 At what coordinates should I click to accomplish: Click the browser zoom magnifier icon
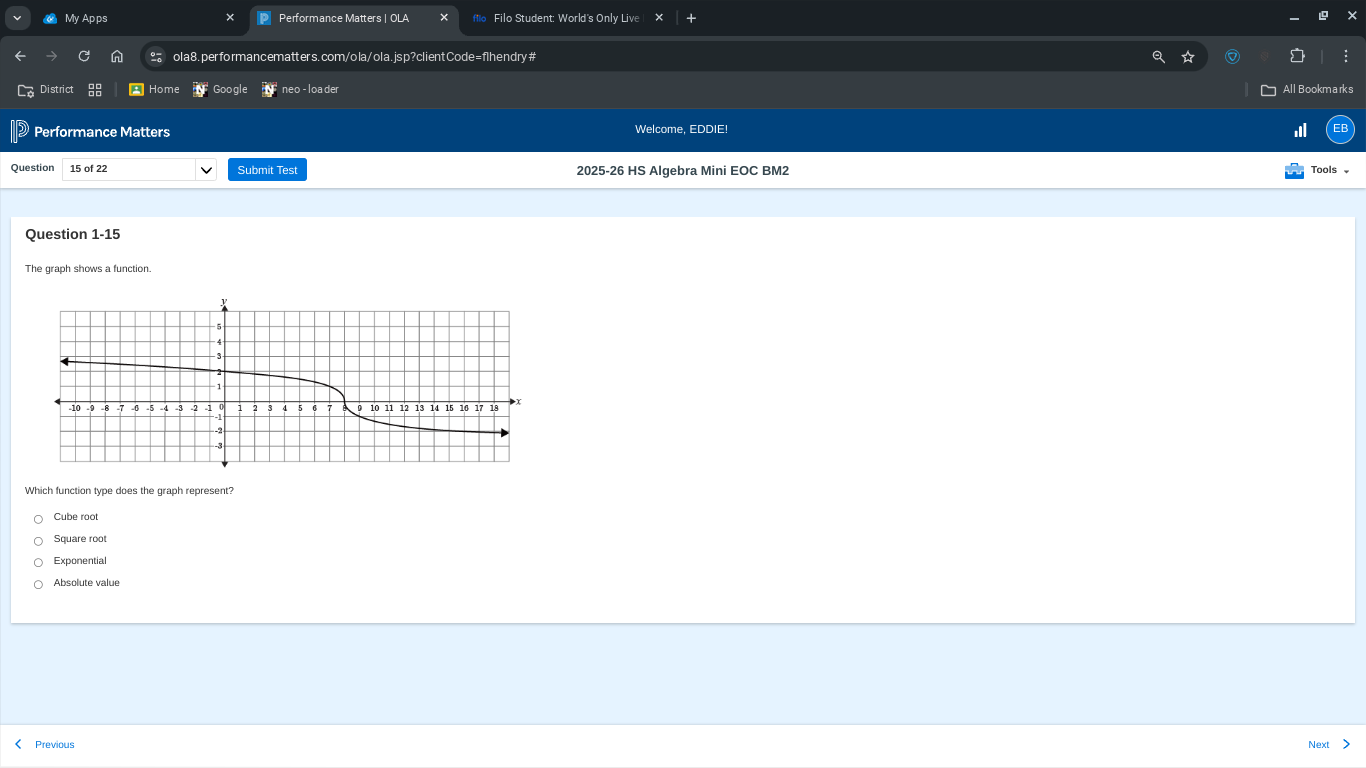coord(1157,57)
